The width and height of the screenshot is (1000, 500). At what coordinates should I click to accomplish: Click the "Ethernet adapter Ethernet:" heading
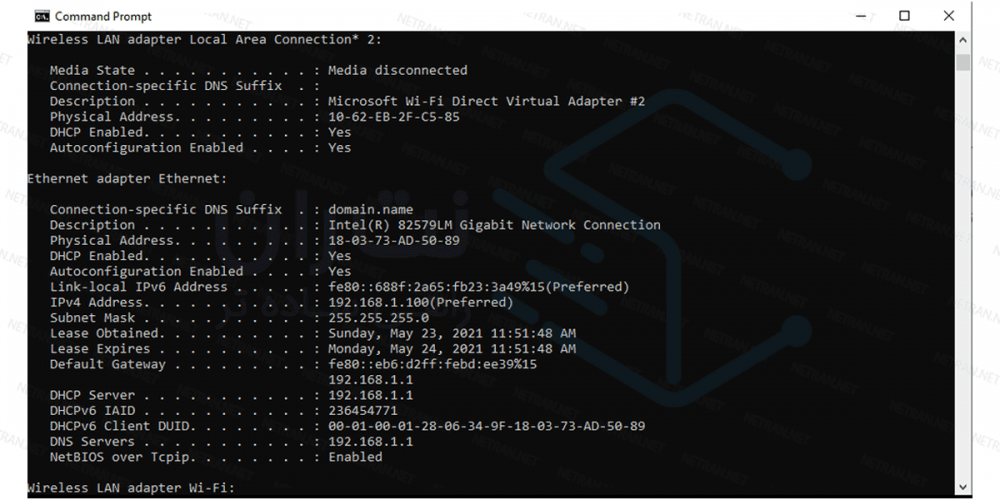click(x=127, y=178)
